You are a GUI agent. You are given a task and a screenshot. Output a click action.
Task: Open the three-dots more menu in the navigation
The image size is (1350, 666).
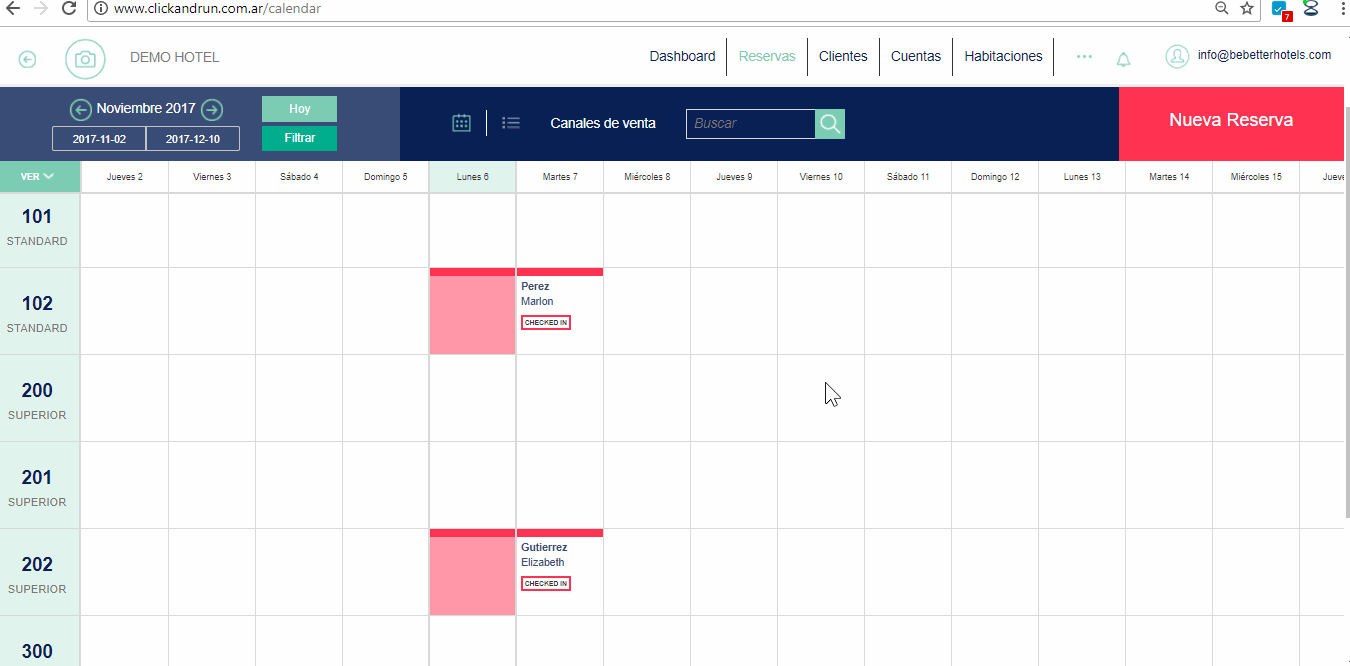1084,57
